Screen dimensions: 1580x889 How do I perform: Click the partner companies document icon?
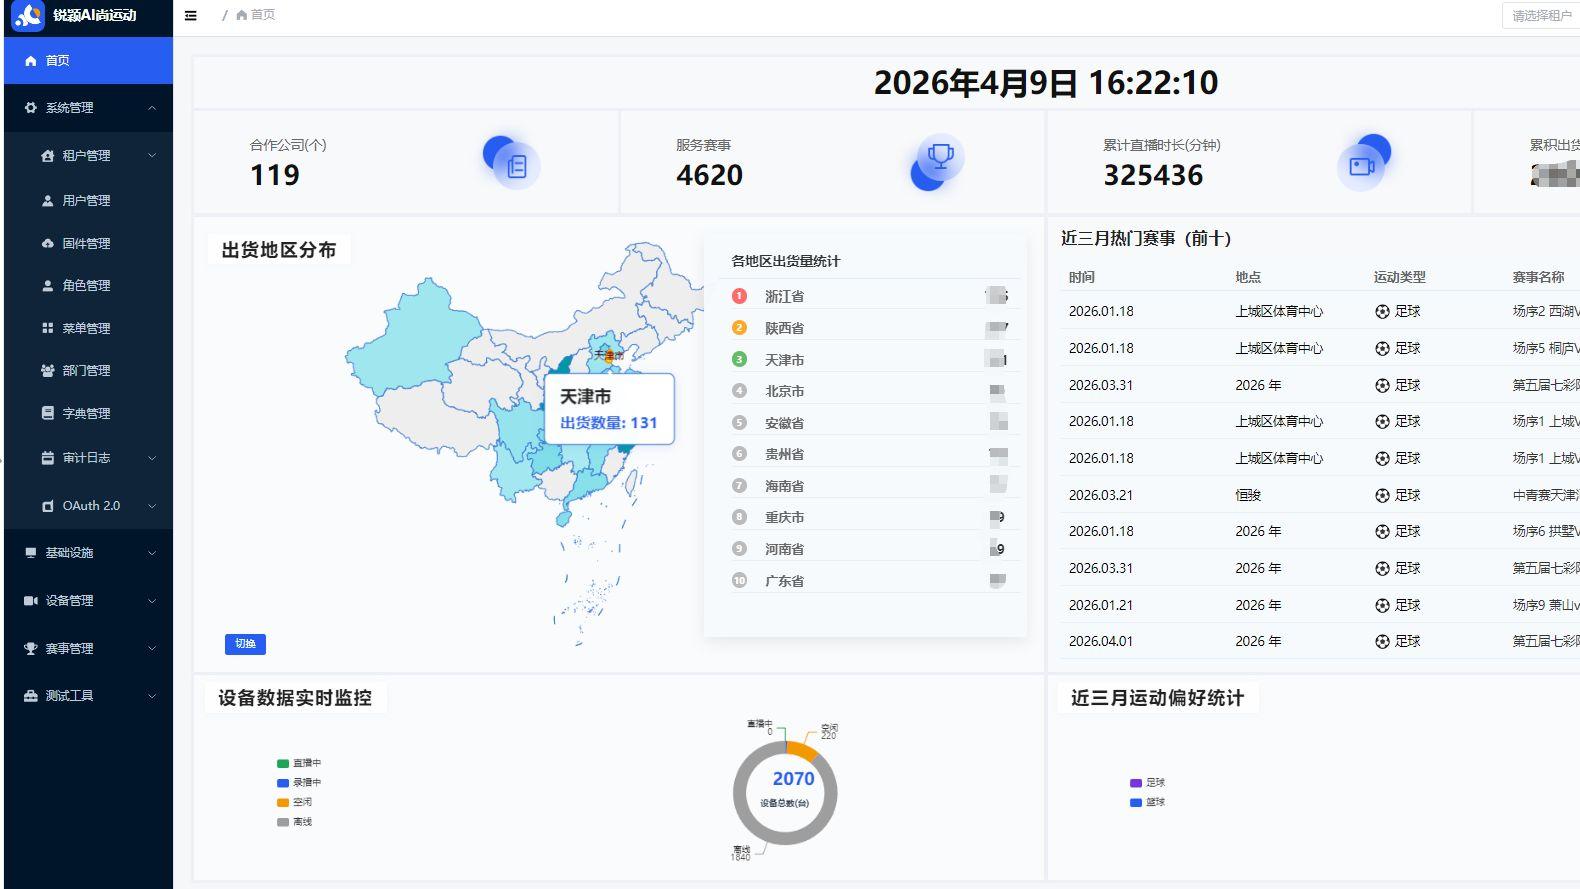point(517,166)
